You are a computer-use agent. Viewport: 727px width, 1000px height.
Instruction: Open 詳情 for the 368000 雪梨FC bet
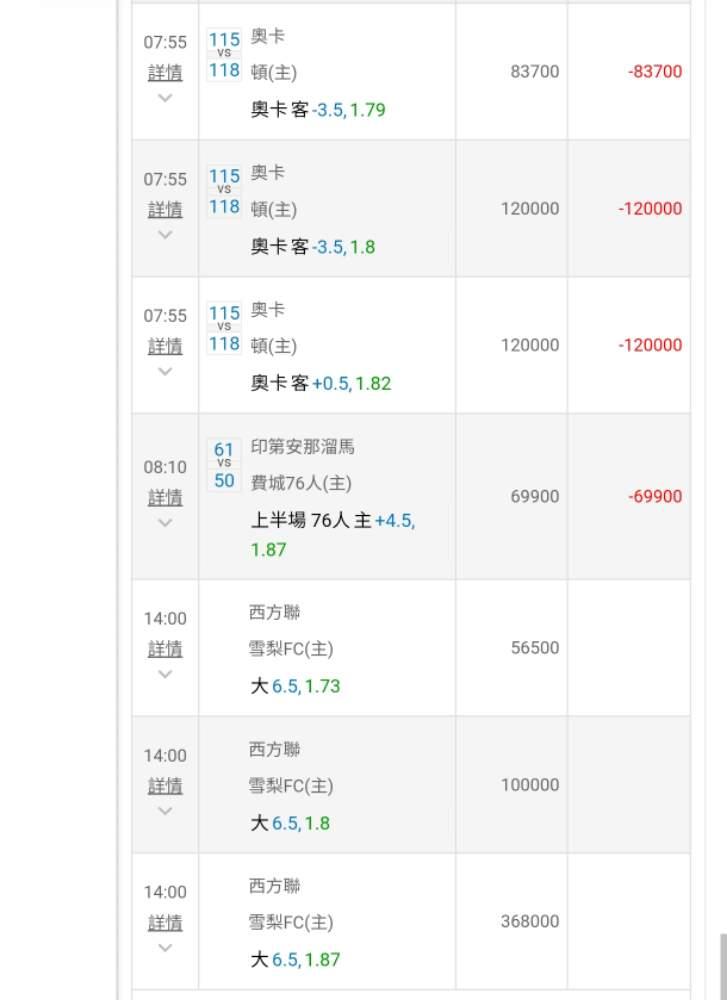tap(165, 922)
